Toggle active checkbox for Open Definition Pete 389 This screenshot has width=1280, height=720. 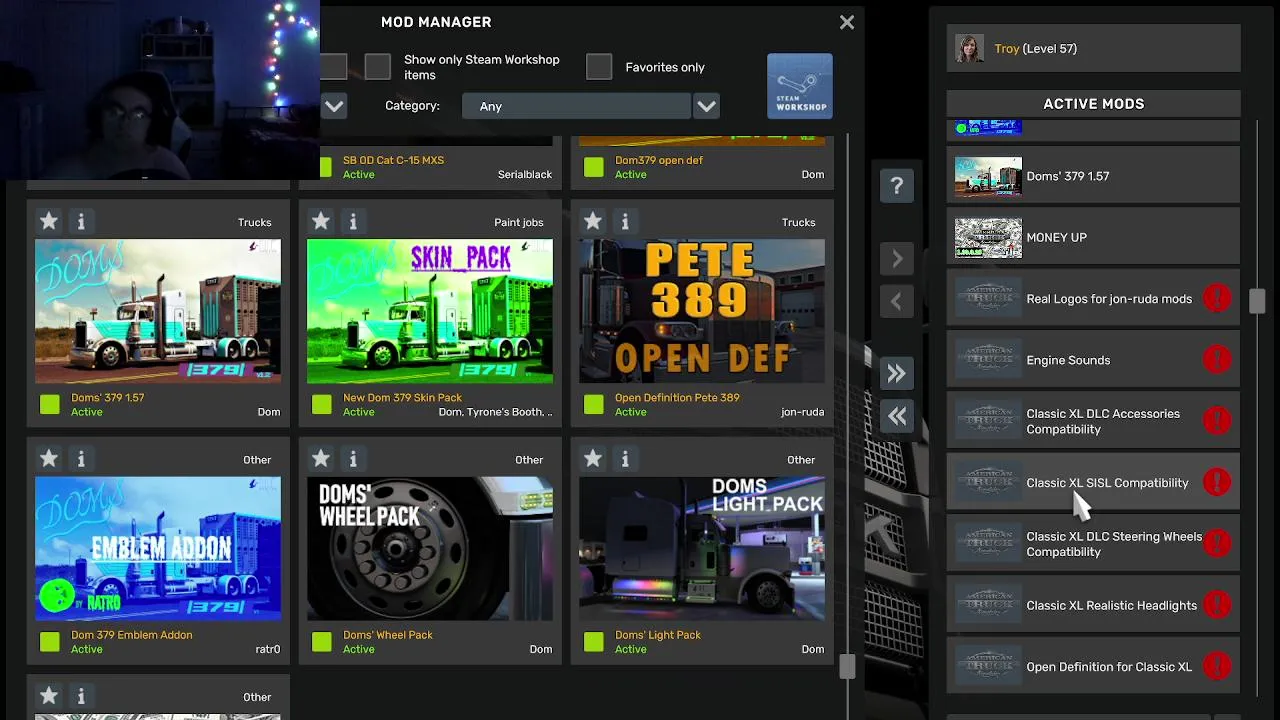click(x=593, y=404)
